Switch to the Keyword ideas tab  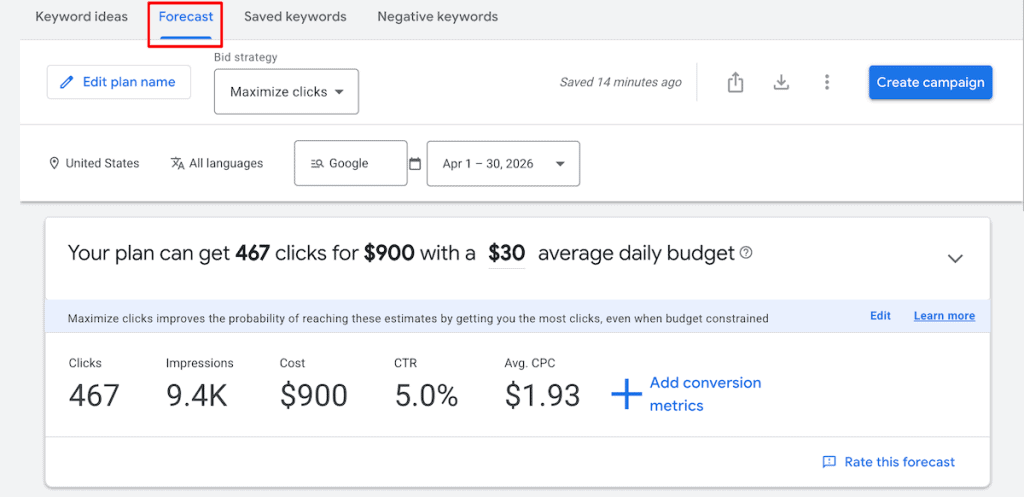point(82,17)
